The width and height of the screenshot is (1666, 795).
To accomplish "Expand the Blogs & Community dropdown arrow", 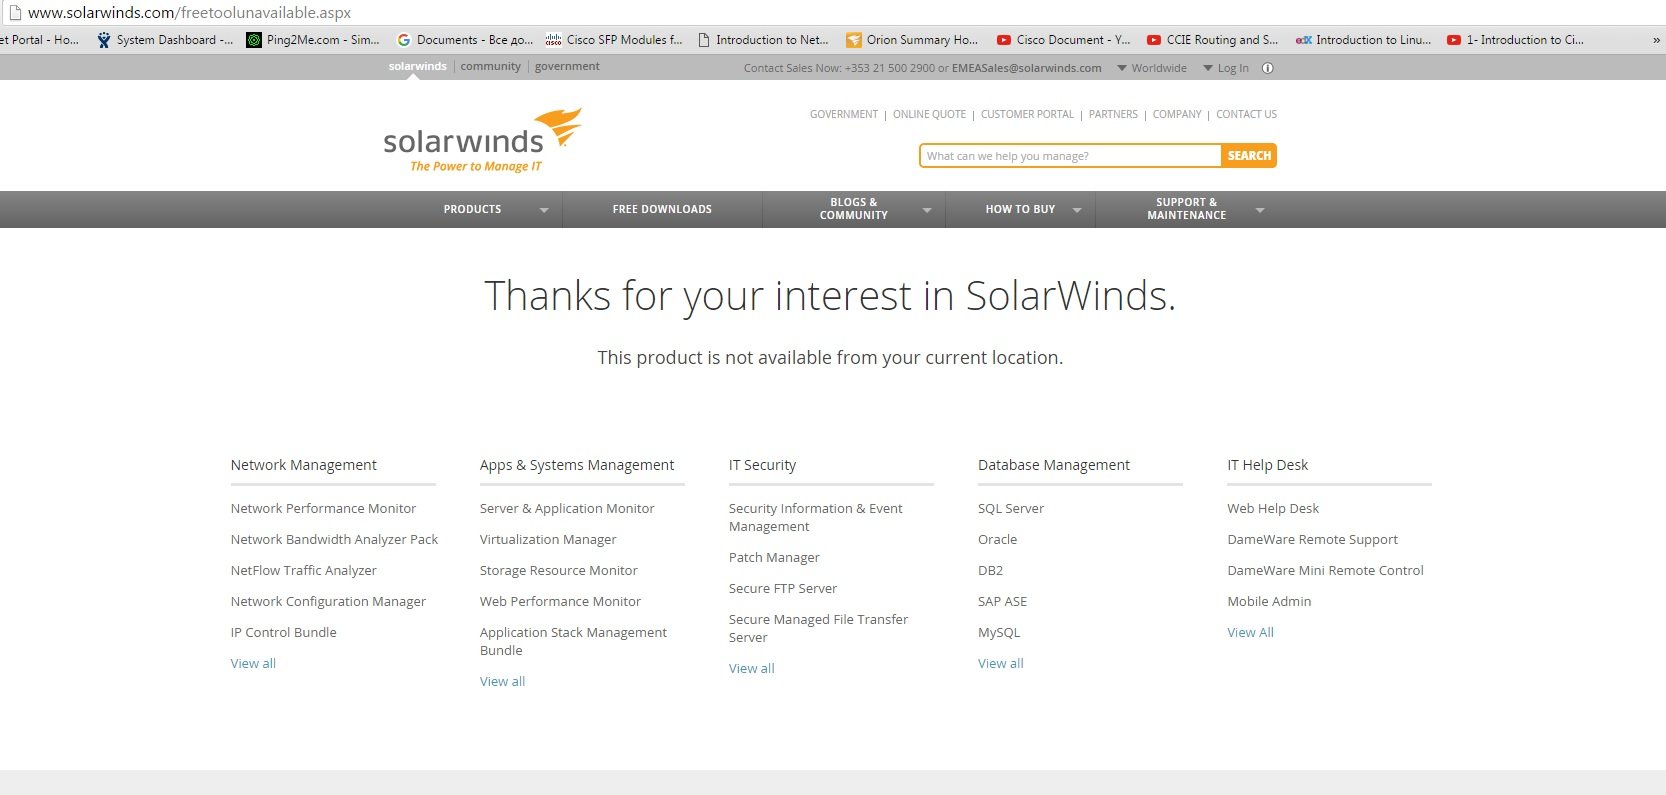I will click(x=927, y=210).
